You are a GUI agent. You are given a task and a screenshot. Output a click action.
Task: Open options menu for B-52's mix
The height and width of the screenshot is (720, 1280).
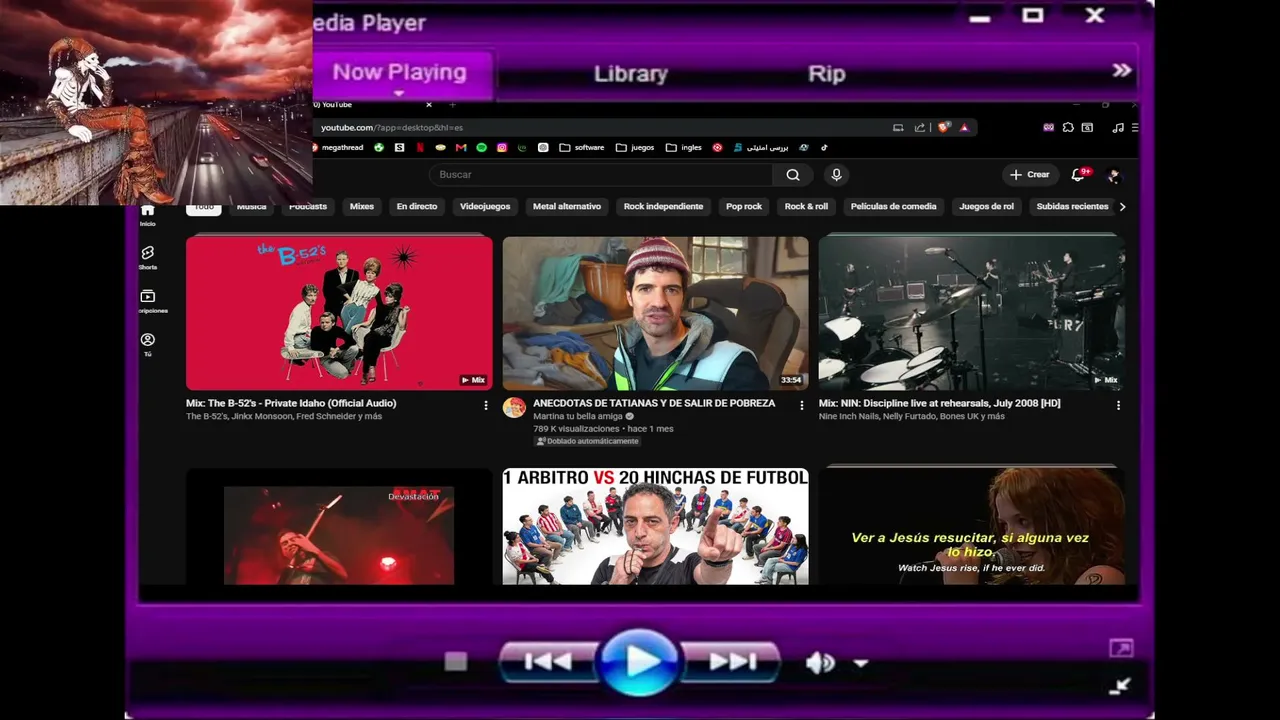[x=486, y=405]
